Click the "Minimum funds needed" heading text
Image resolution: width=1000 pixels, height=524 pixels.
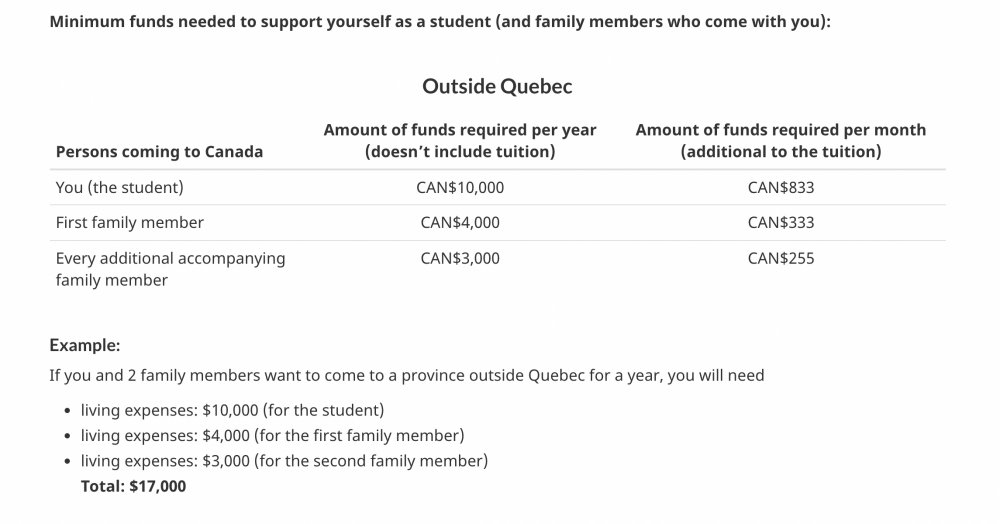(440, 22)
